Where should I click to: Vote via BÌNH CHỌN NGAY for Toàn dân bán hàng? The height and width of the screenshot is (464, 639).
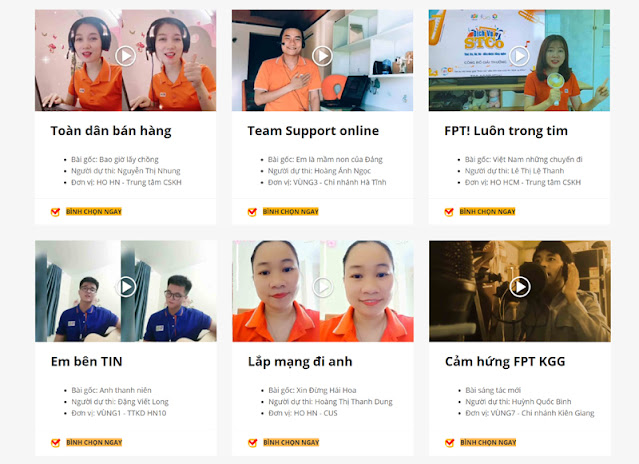(x=94, y=211)
